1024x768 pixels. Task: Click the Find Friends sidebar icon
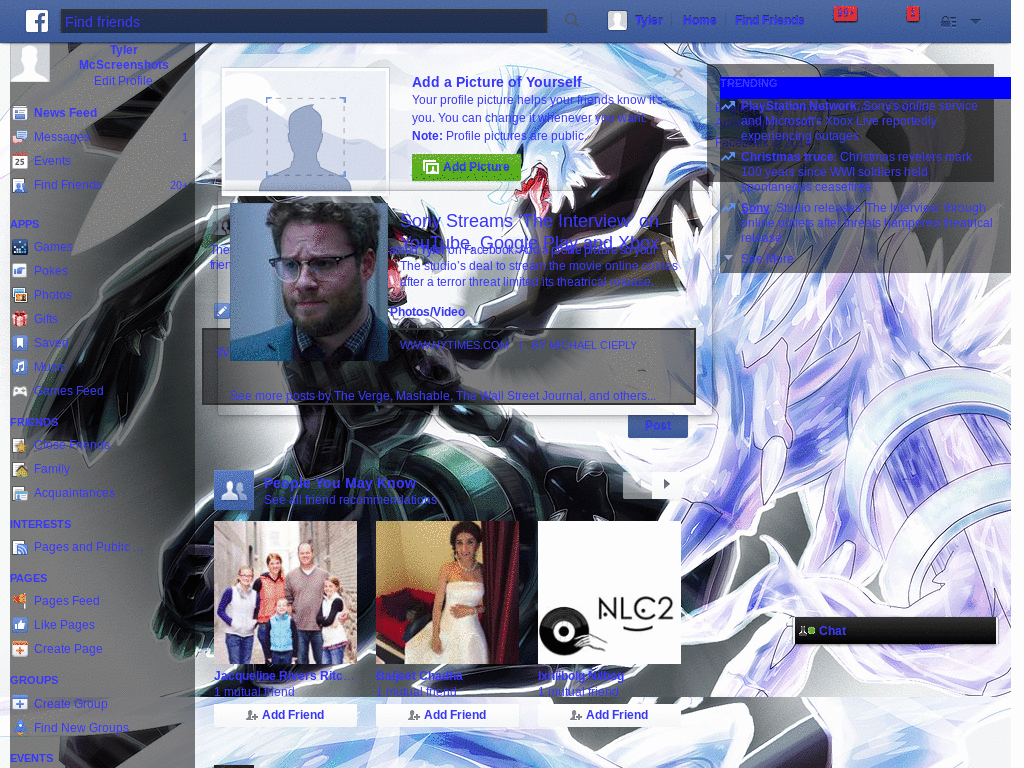click(x=20, y=185)
